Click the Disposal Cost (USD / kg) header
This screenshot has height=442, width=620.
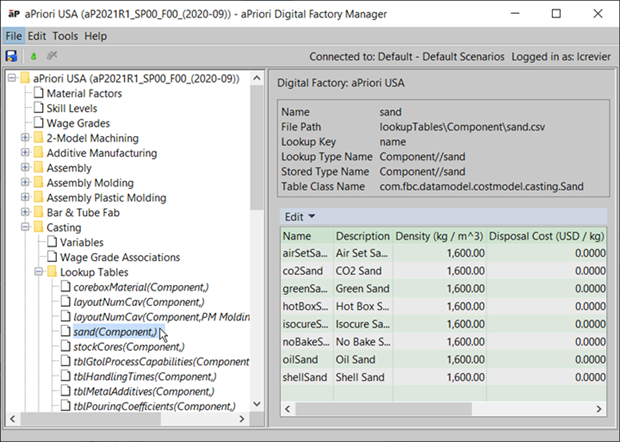[546, 236]
